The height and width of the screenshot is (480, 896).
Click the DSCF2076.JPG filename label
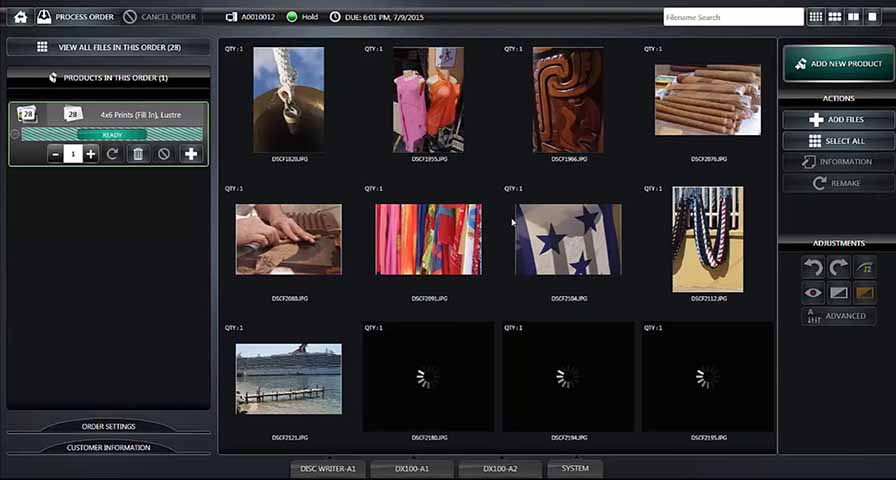pos(709,159)
